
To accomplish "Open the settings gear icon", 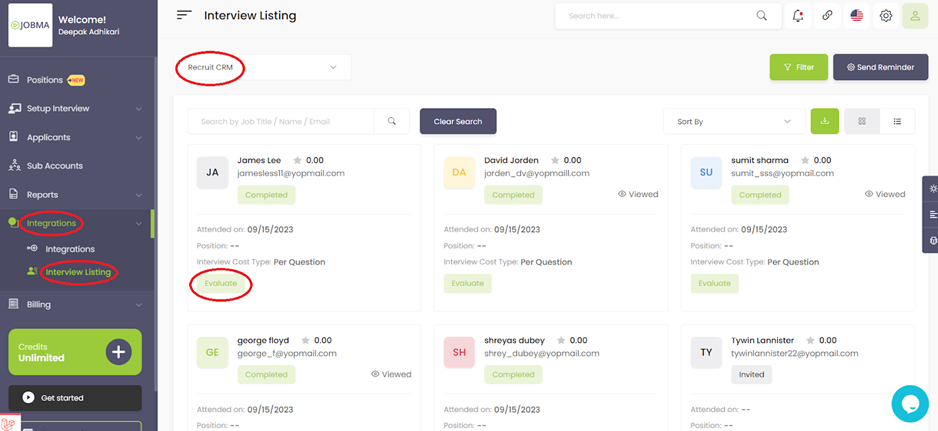I will 886,16.
